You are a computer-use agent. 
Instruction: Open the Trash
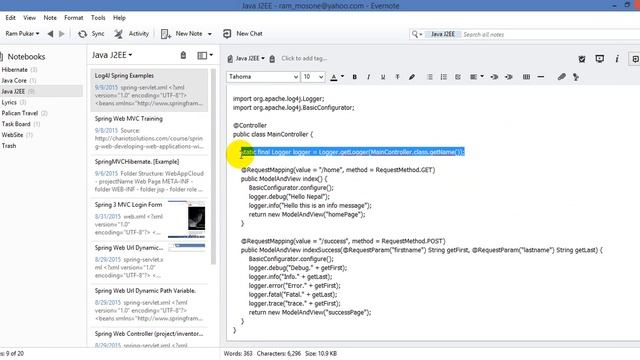[9, 146]
